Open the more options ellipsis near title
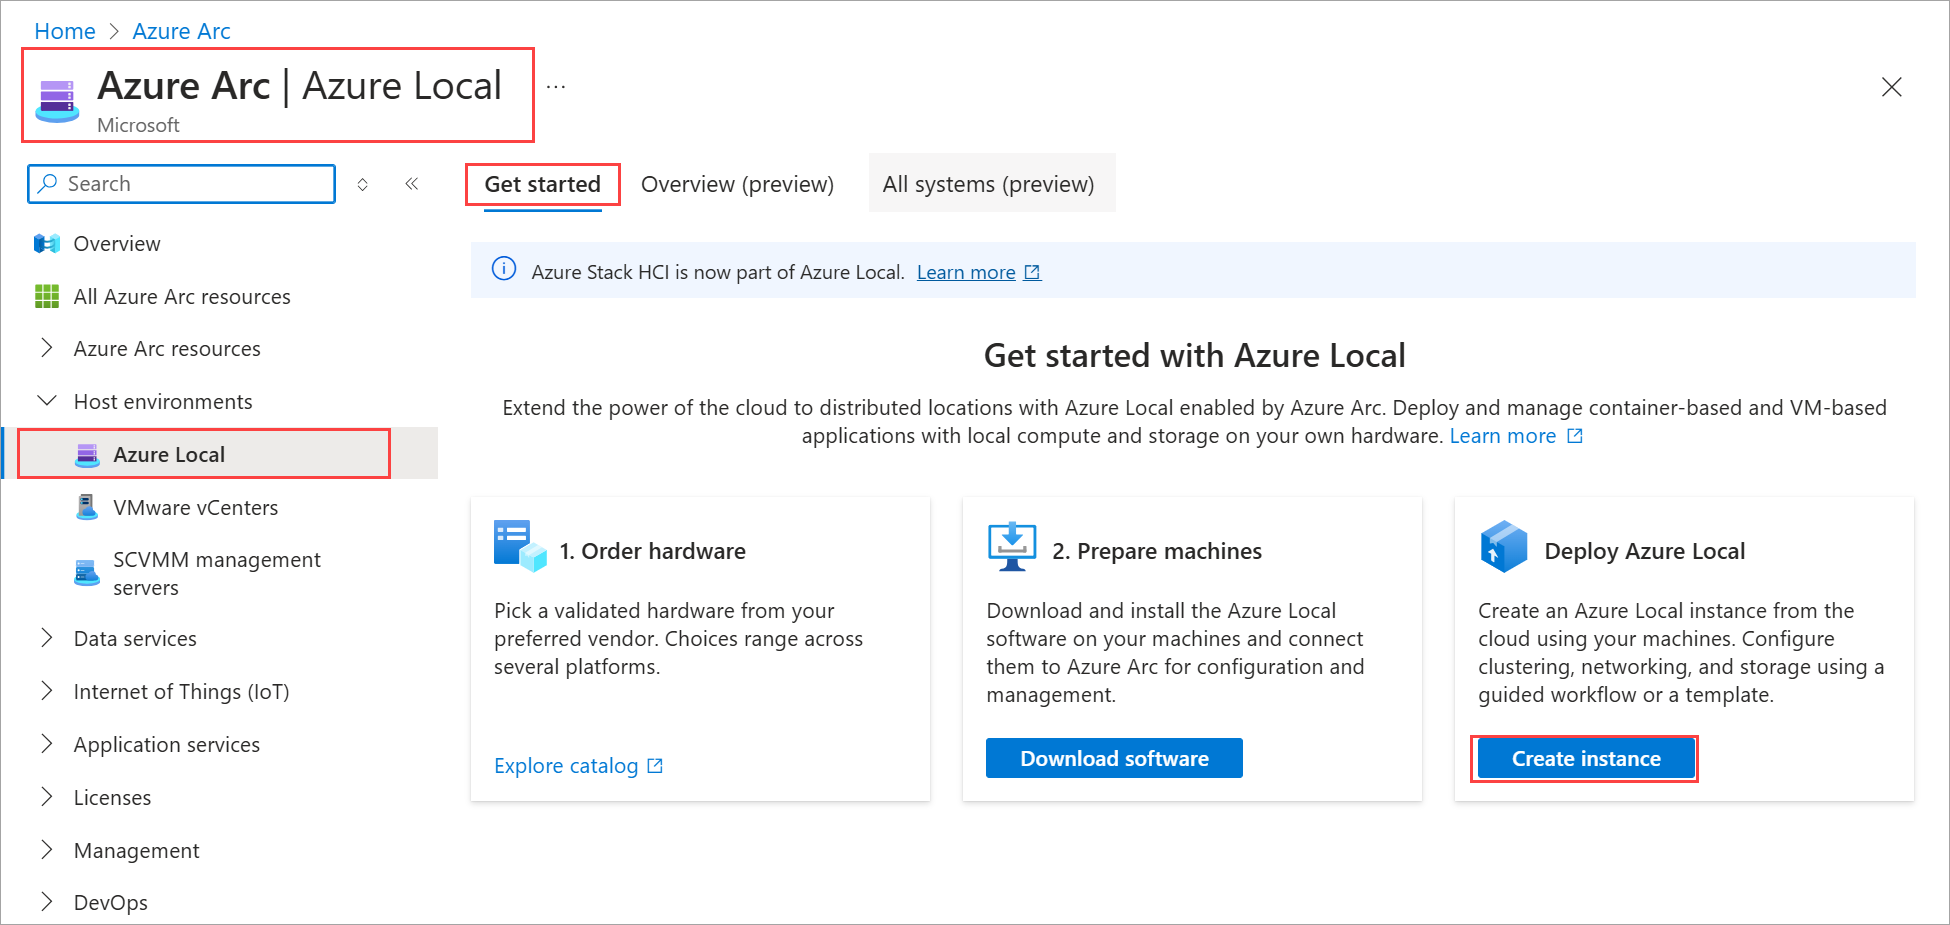 556,87
